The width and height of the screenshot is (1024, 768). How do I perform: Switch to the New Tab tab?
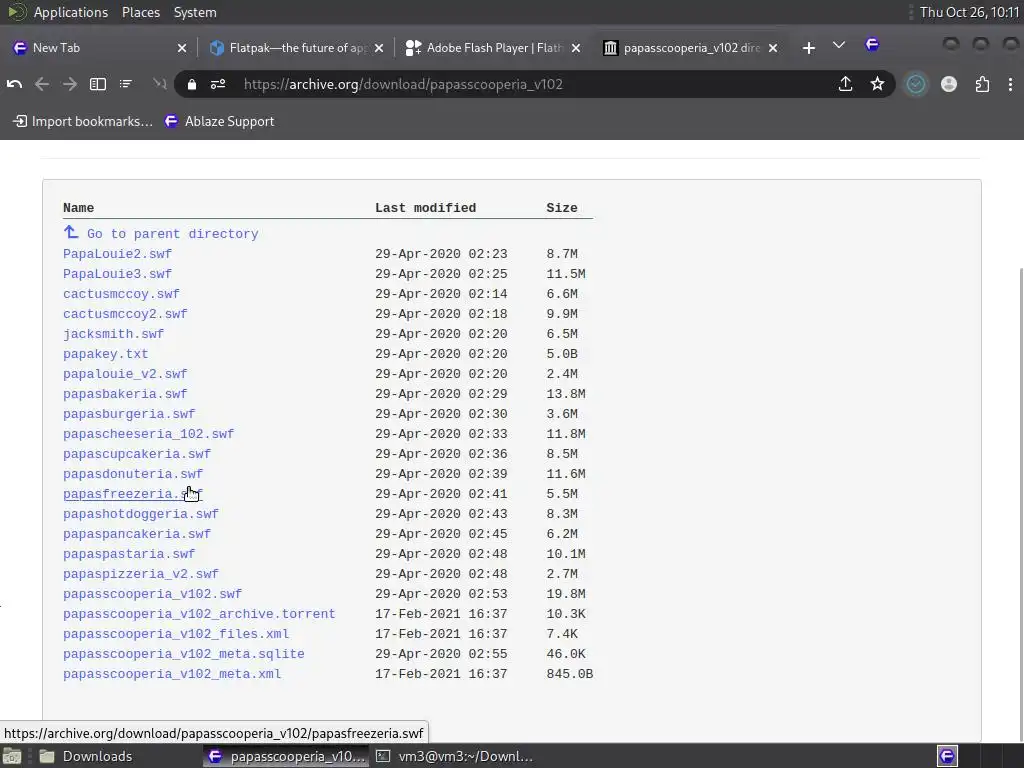pos(98,48)
